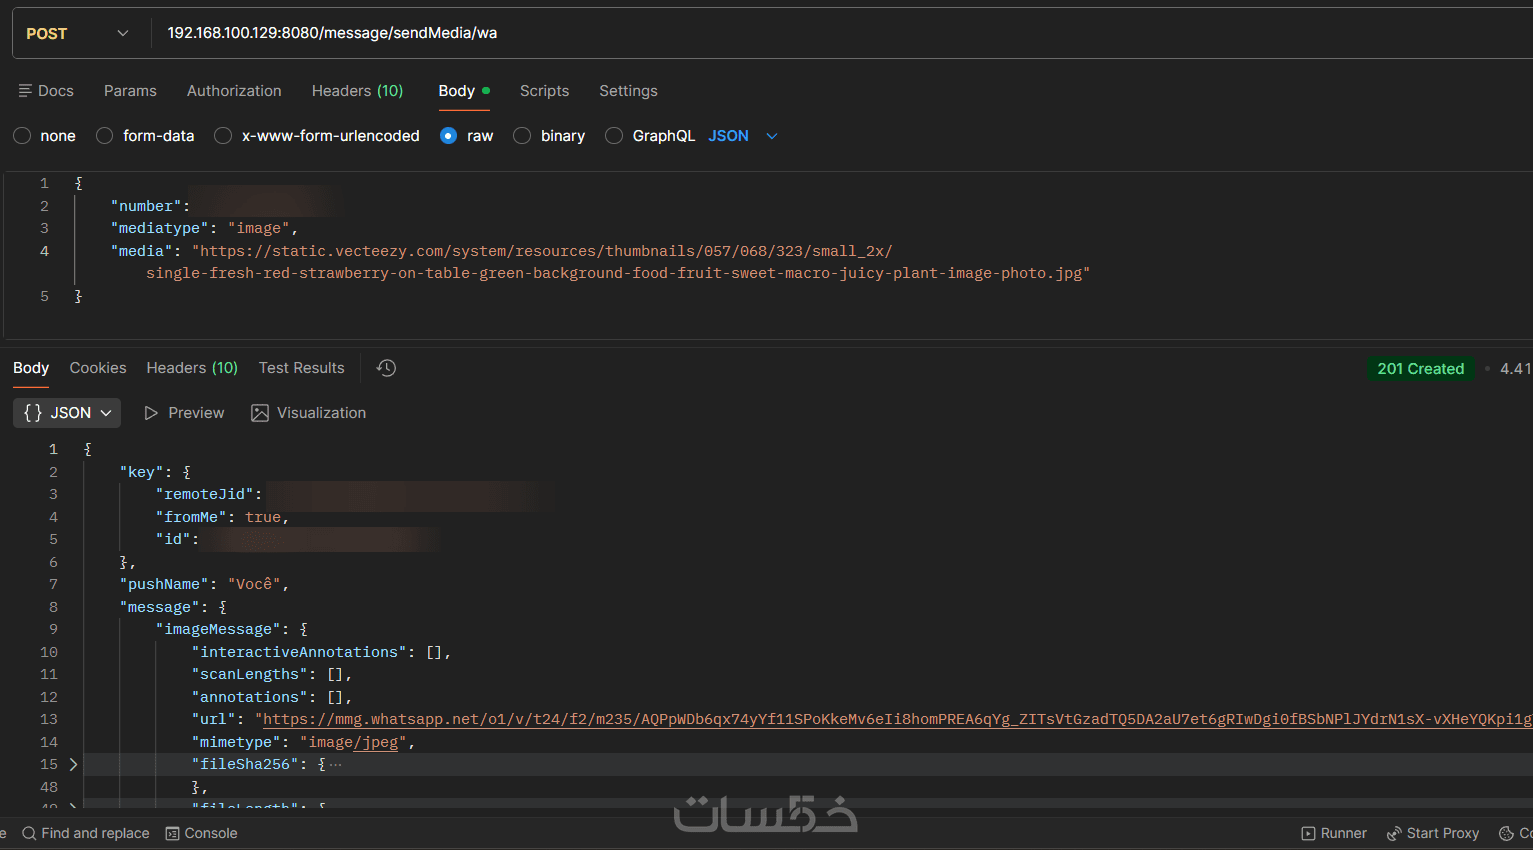Image resolution: width=1533 pixels, height=850 pixels.
Task: Switch to the Preview view
Action: [184, 413]
